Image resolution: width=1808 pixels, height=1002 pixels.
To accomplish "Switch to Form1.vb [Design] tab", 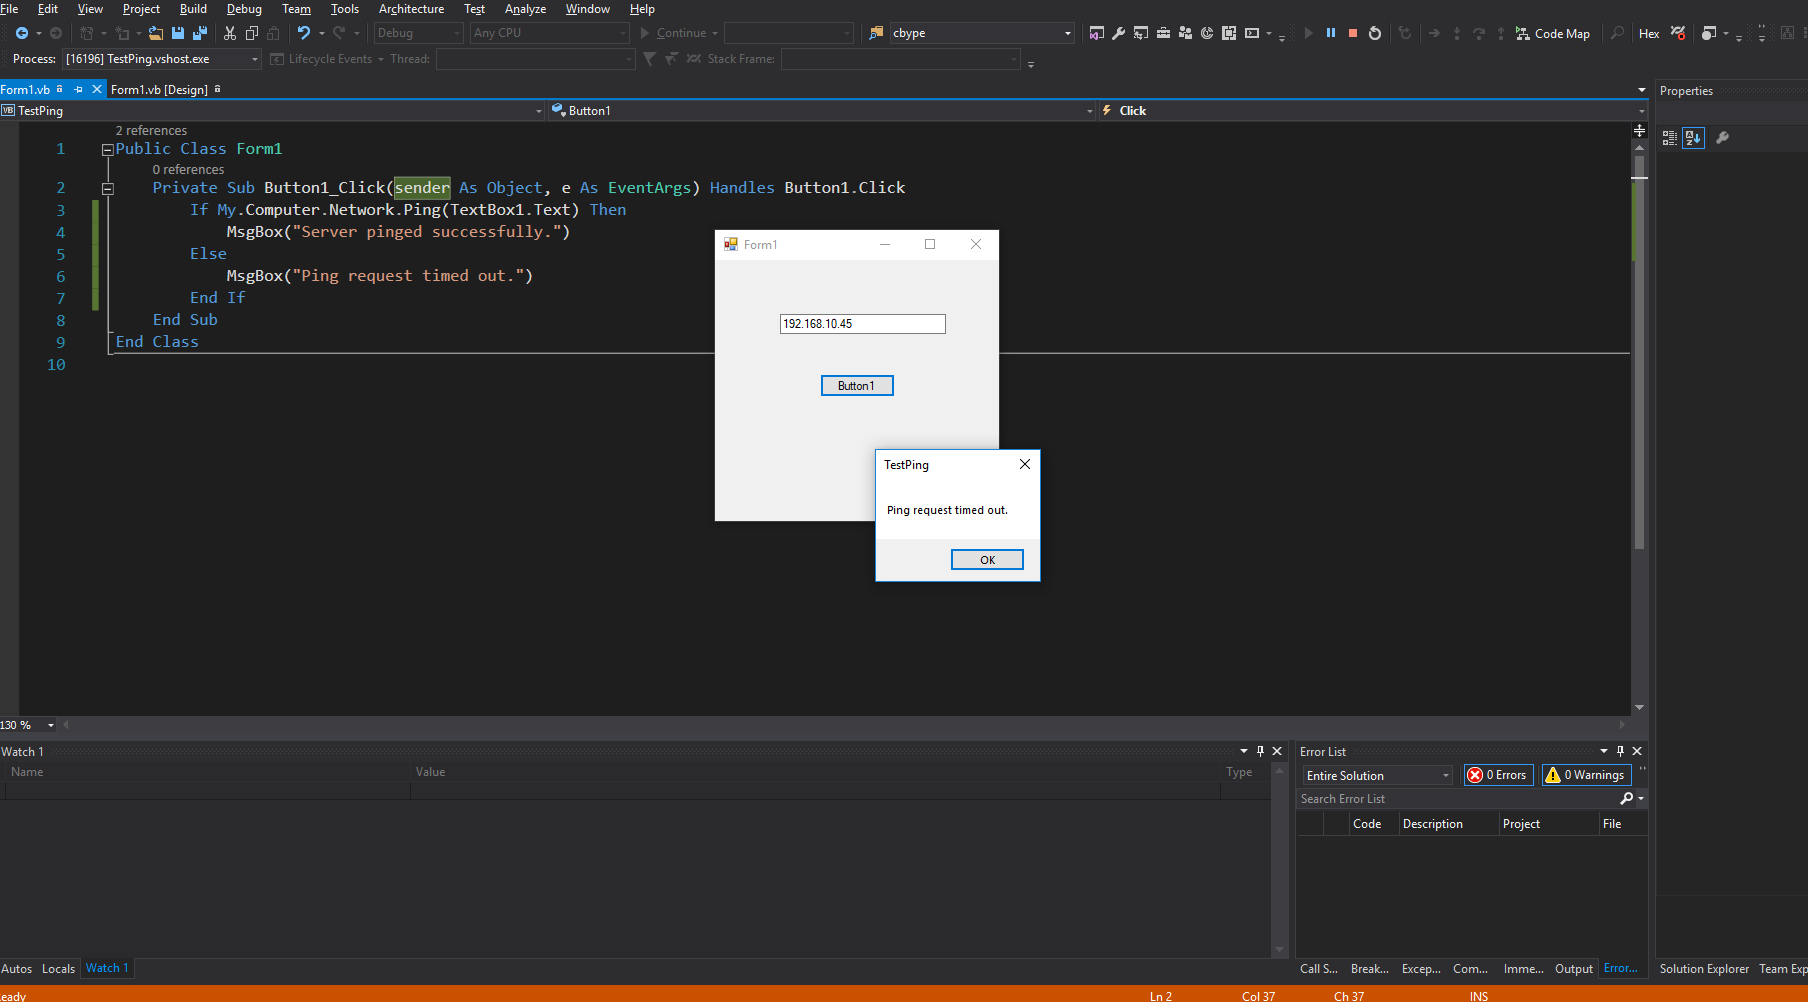I will point(159,89).
